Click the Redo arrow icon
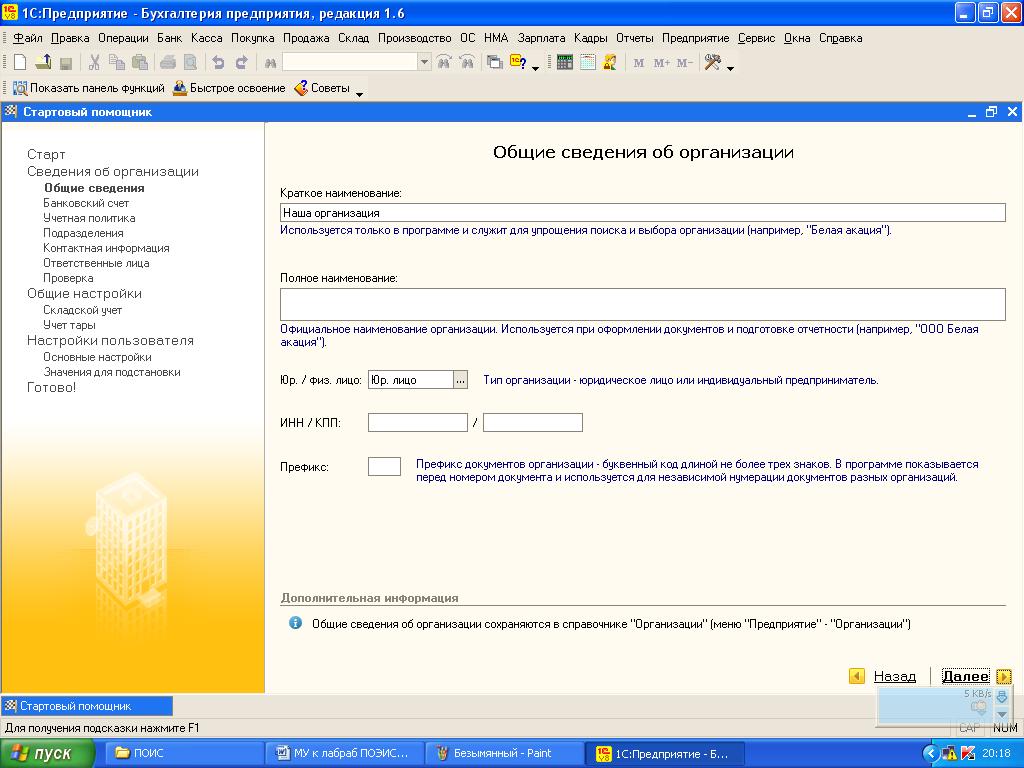The image size is (1024, 768). tap(242, 63)
